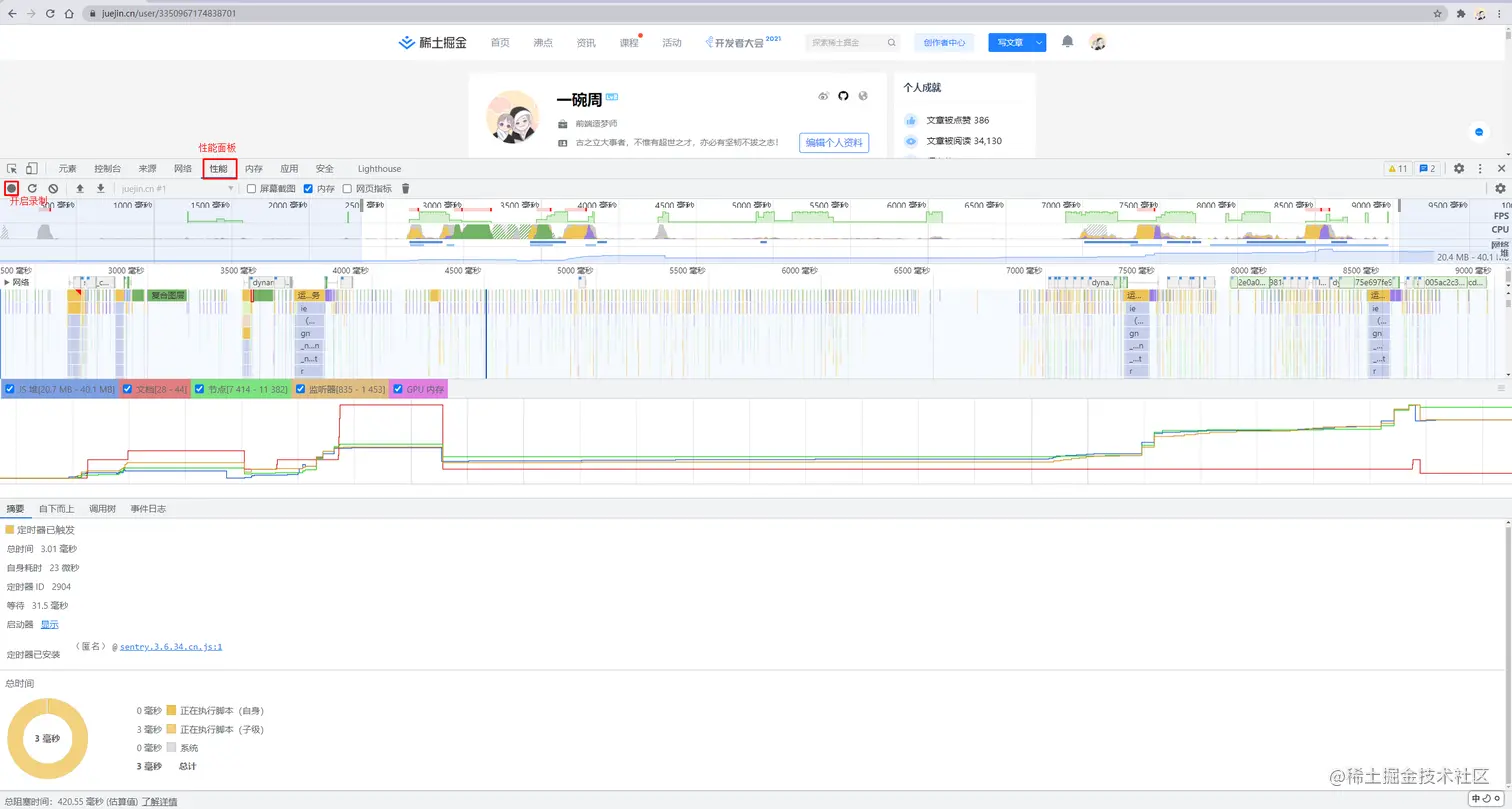Toggle the device toolbar icon
The image size is (1512, 809).
[33, 168]
